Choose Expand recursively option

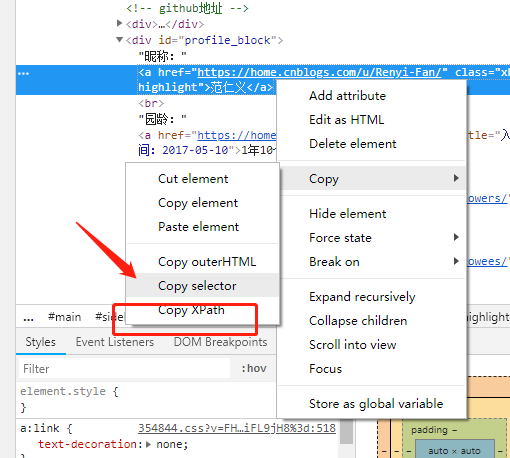(x=362, y=297)
